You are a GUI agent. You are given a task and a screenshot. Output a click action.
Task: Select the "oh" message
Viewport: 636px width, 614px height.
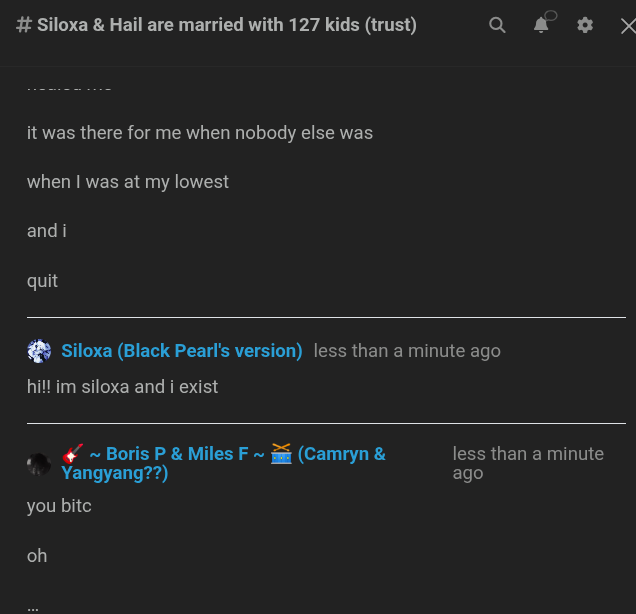(37, 556)
